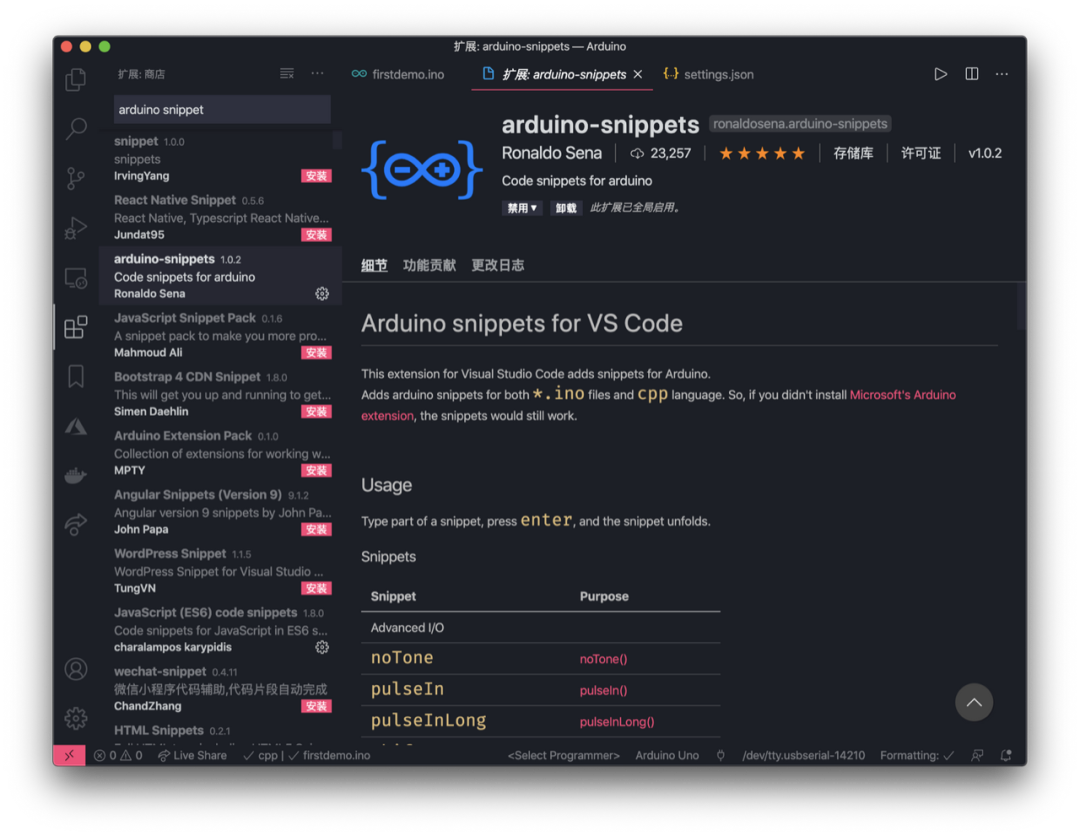This screenshot has height=836, width=1080.
Task: Click the serial port plug icon
Action: click(720, 755)
